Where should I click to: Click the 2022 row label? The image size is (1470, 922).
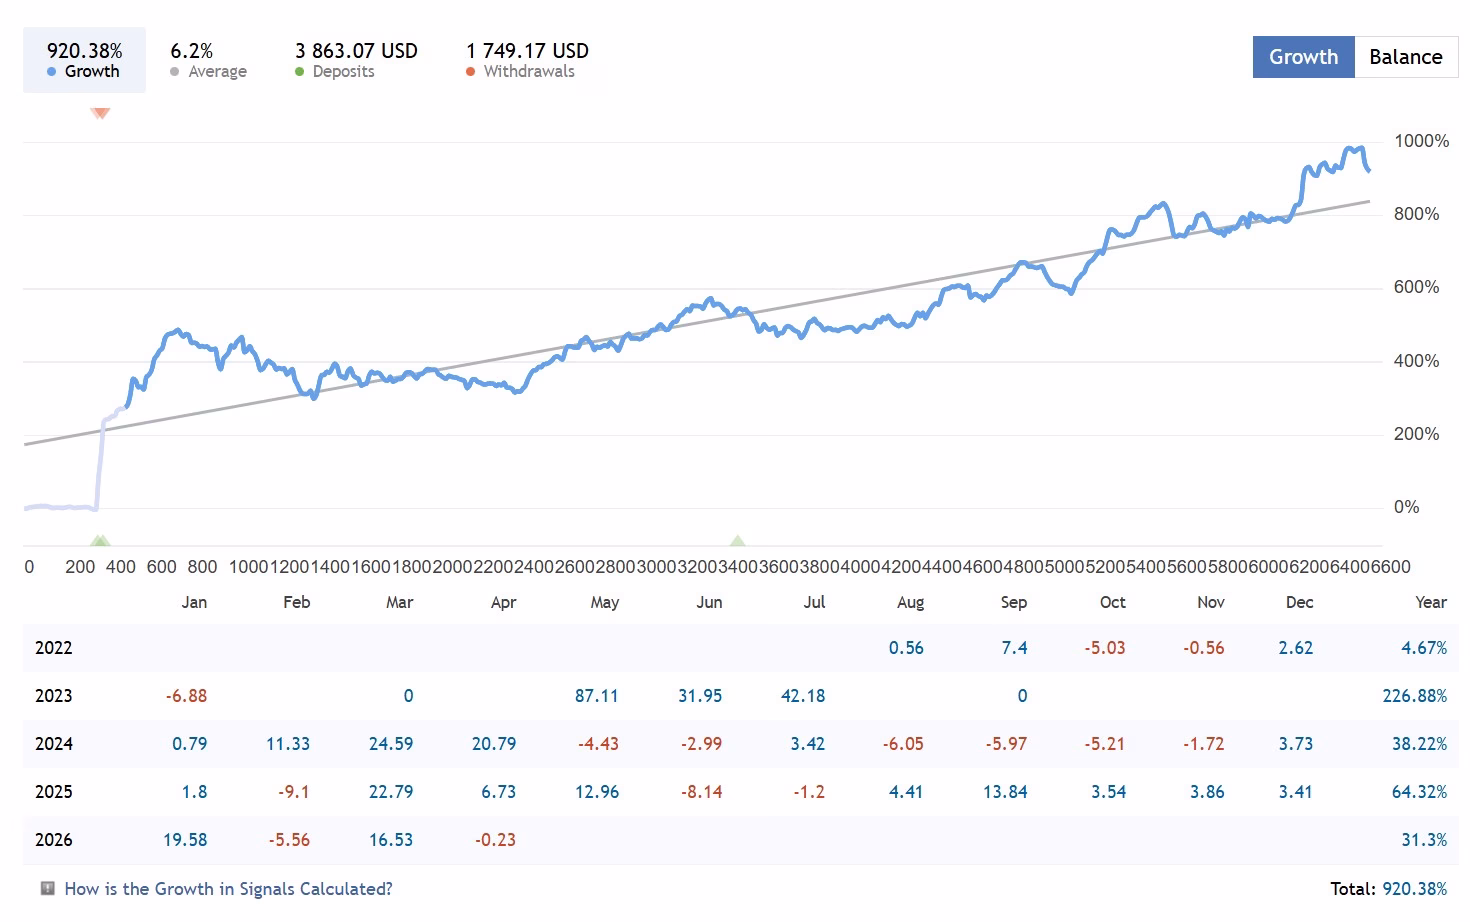[x=54, y=648]
